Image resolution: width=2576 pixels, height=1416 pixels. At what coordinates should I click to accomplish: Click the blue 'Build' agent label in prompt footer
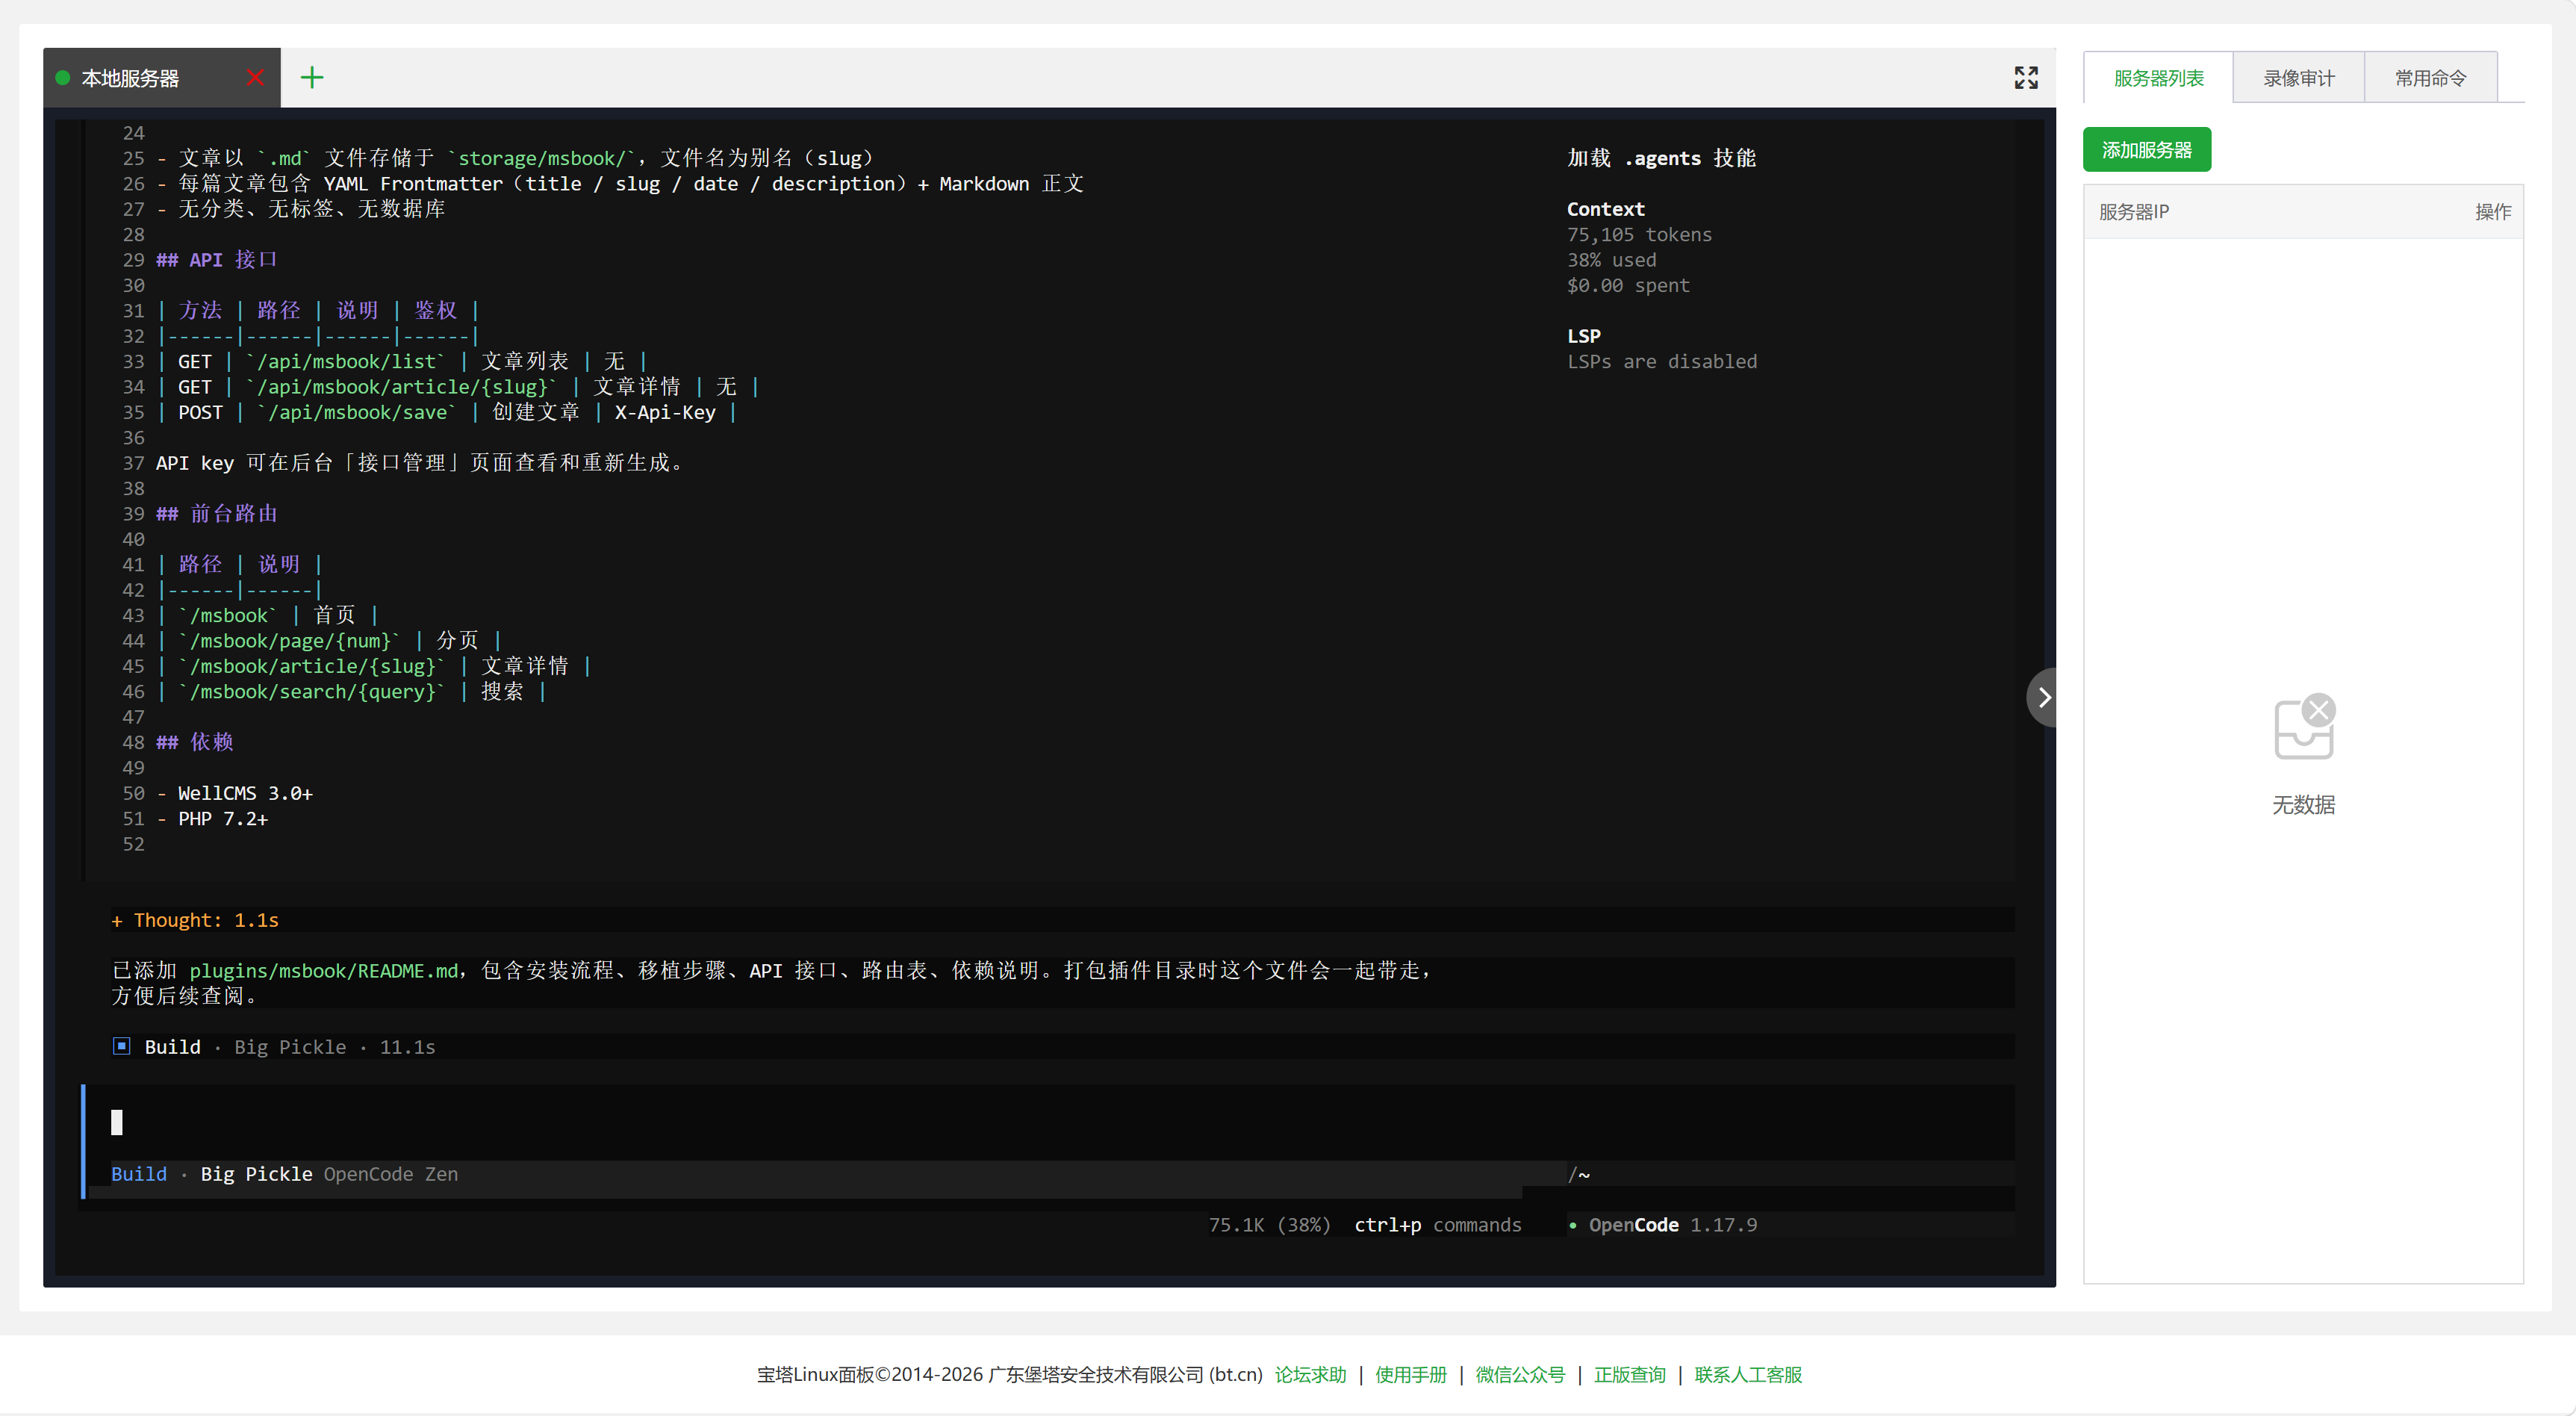(139, 1174)
